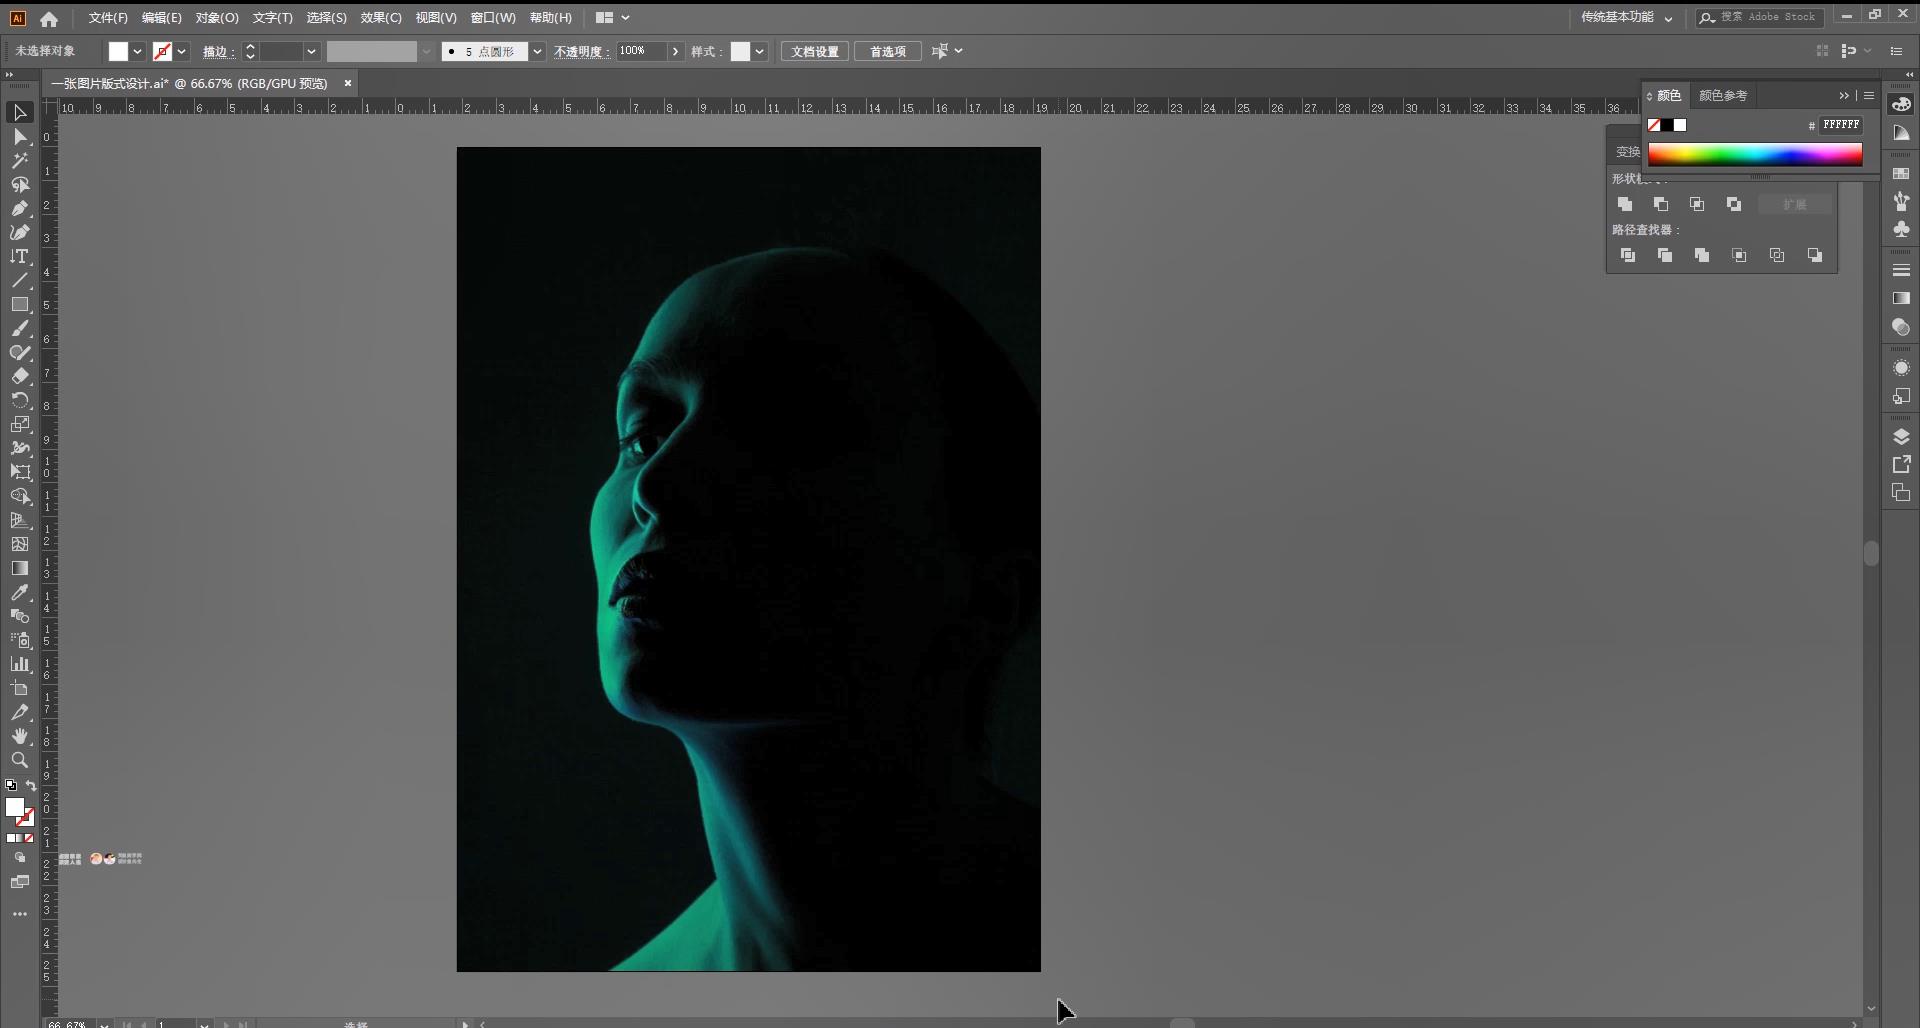Click the Unite shape mode icon
Image resolution: width=1920 pixels, height=1028 pixels.
1625,204
